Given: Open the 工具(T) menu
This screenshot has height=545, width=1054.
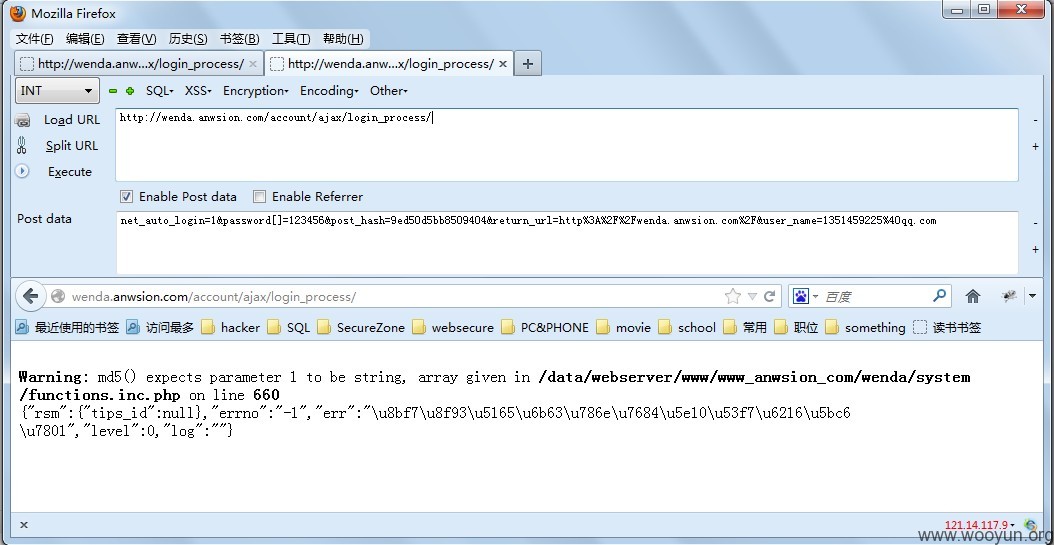Looking at the screenshot, I should pyautogui.click(x=291, y=39).
